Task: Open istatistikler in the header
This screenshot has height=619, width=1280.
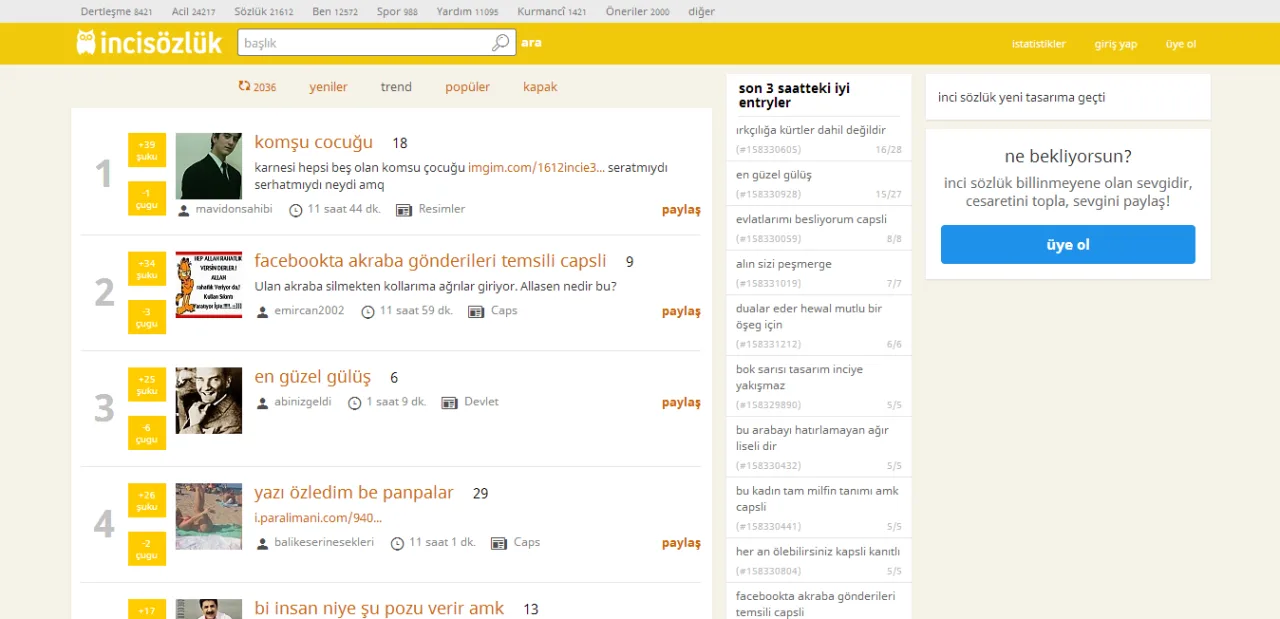Action: pyautogui.click(x=1039, y=44)
